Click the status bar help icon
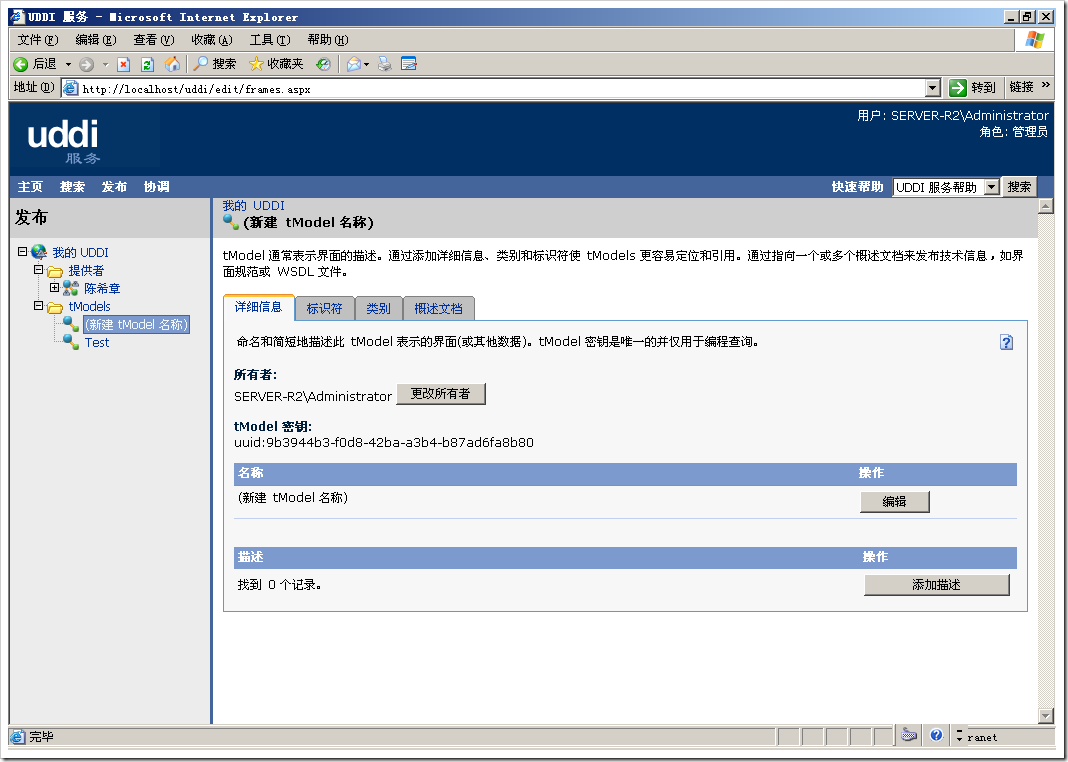This screenshot has width=1068, height=762. click(936, 735)
